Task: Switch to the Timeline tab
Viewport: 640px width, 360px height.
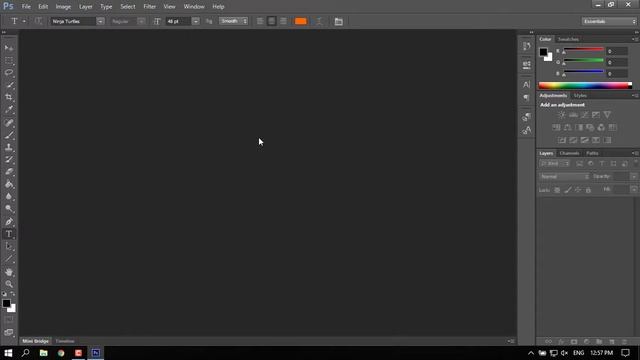Action: pyautogui.click(x=65, y=341)
